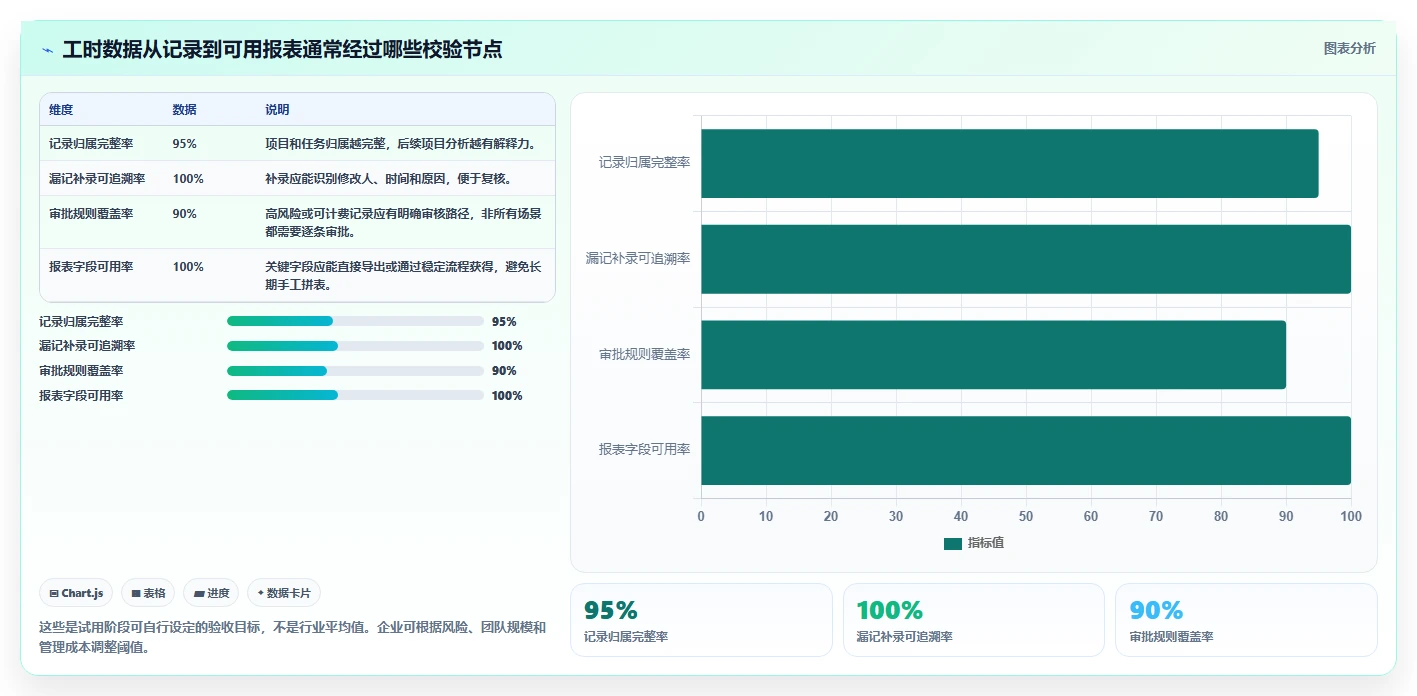This screenshot has width=1417, height=696.
Task: Click the 说明 column header
Action: click(277, 110)
